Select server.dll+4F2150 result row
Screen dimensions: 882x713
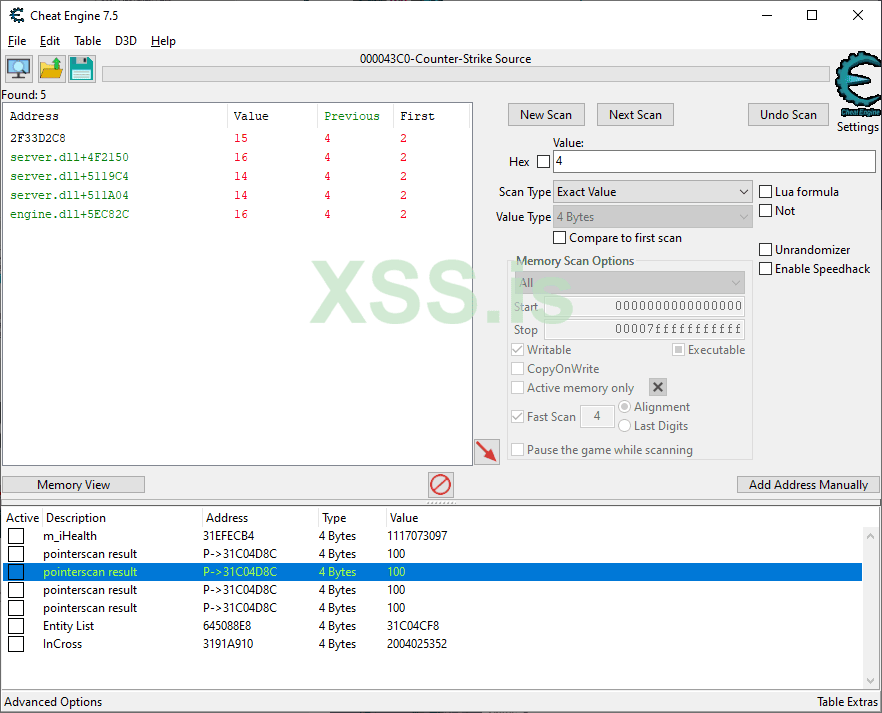tap(237, 157)
